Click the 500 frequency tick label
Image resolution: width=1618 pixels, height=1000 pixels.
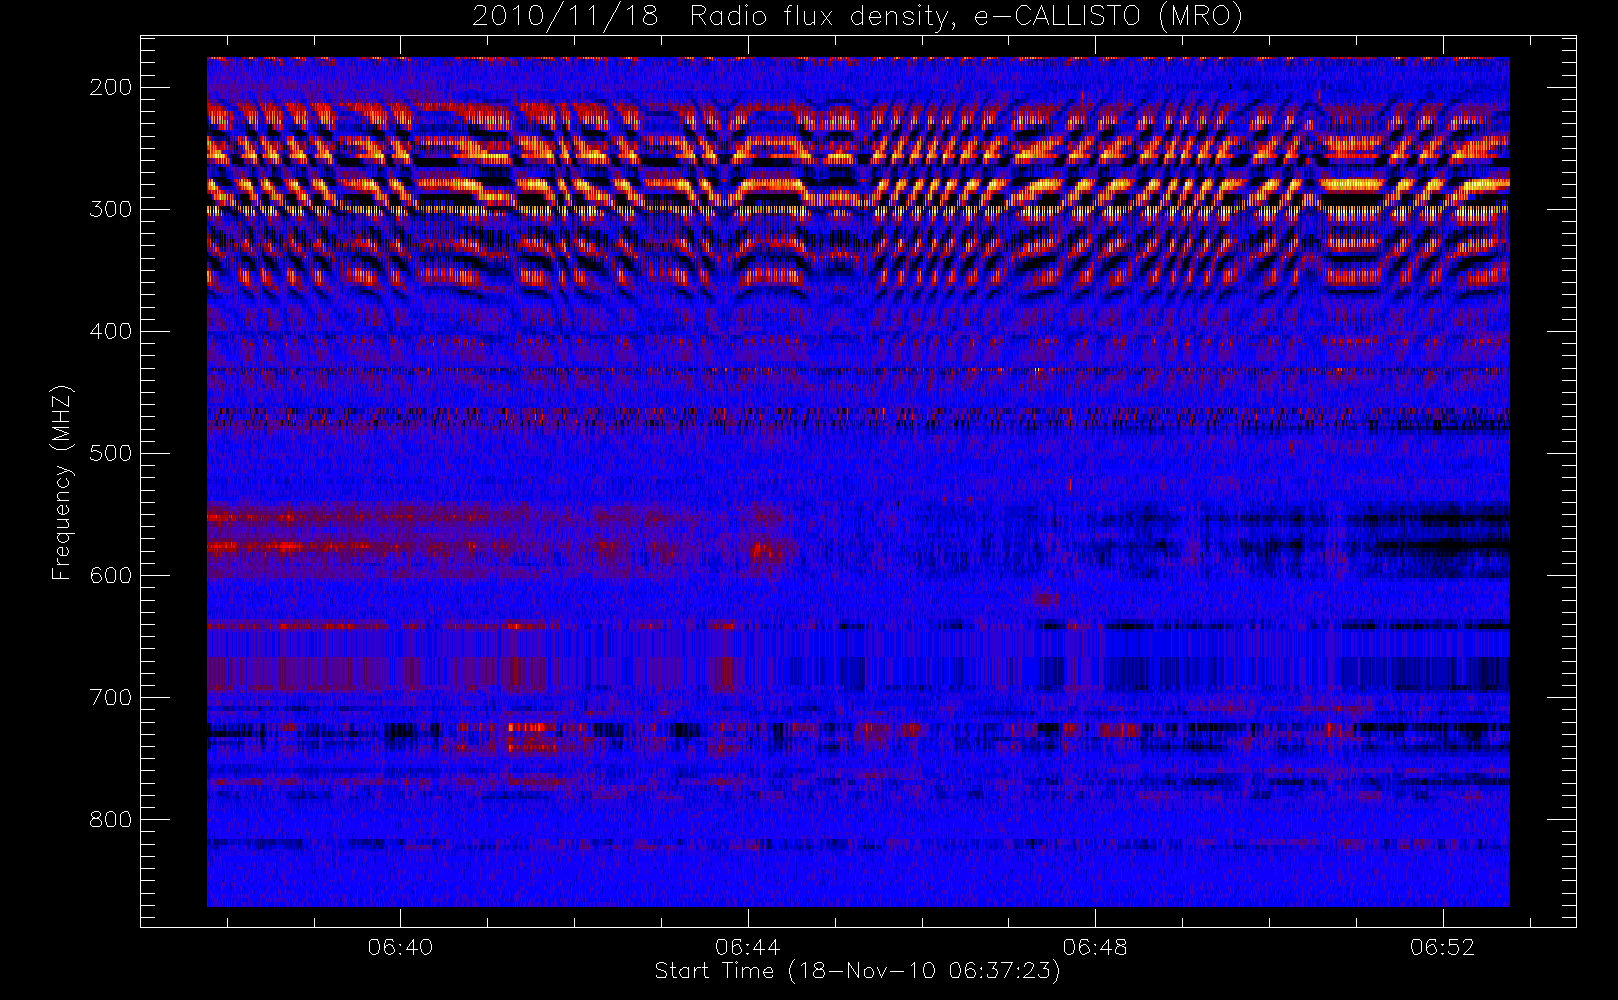click(111, 453)
